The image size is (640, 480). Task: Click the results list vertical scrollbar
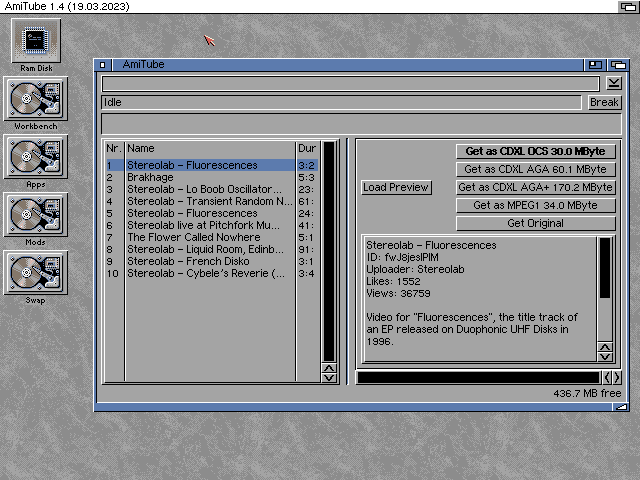click(x=329, y=251)
